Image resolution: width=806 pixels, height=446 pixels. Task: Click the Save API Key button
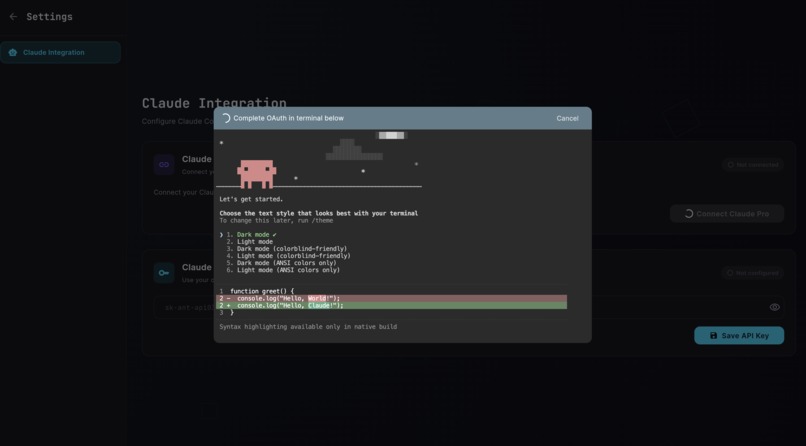739,336
